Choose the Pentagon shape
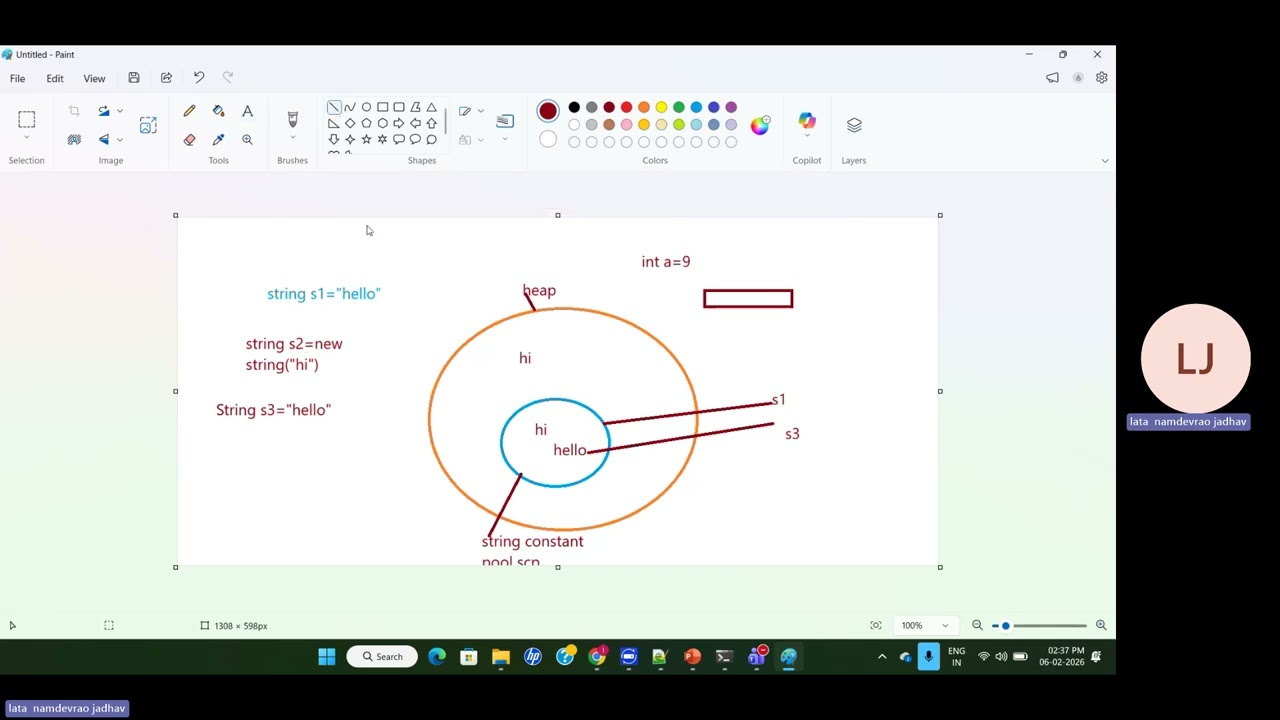The width and height of the screenshot is (1280, 720). click(x=366, y=123)
